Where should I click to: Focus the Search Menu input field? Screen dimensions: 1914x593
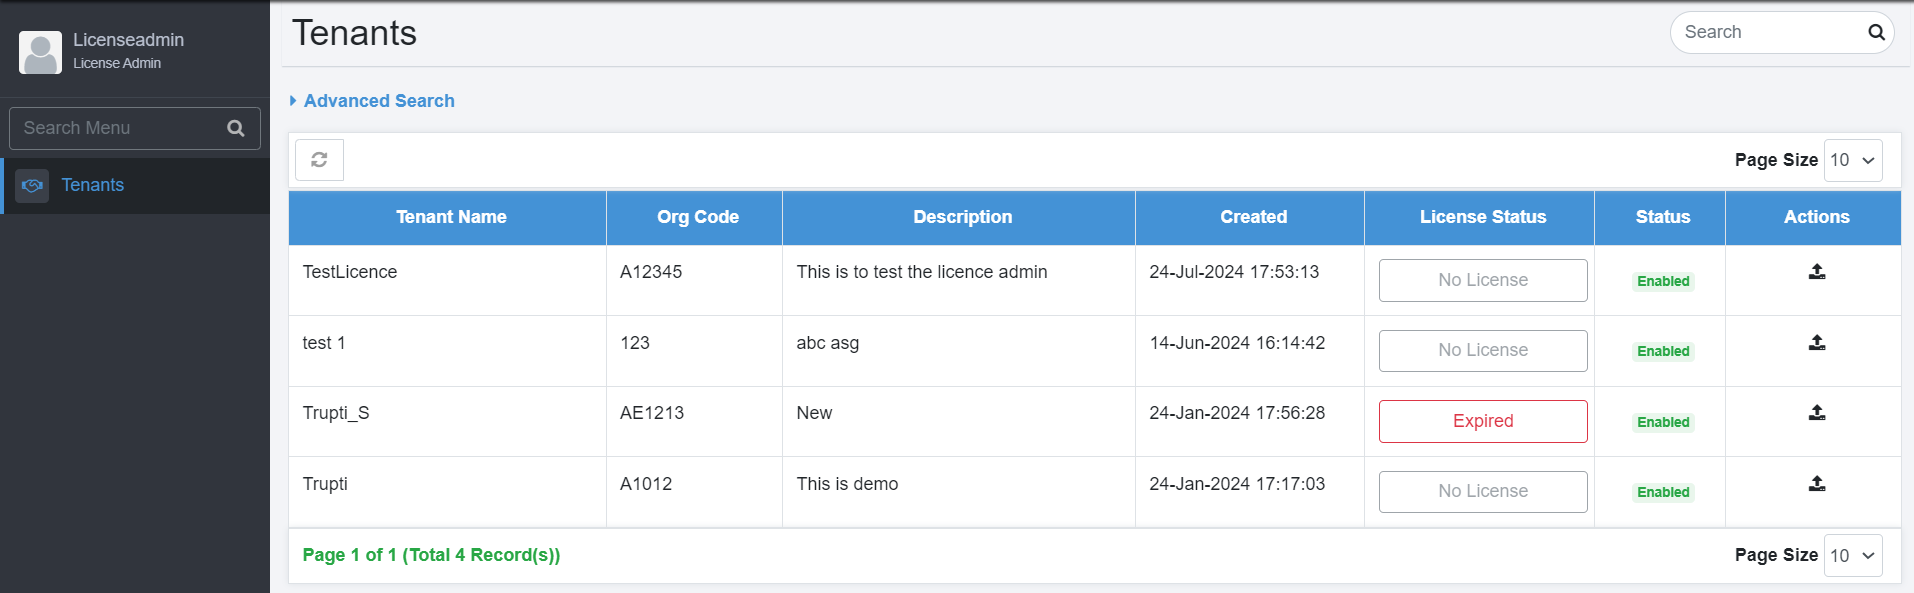120,128
